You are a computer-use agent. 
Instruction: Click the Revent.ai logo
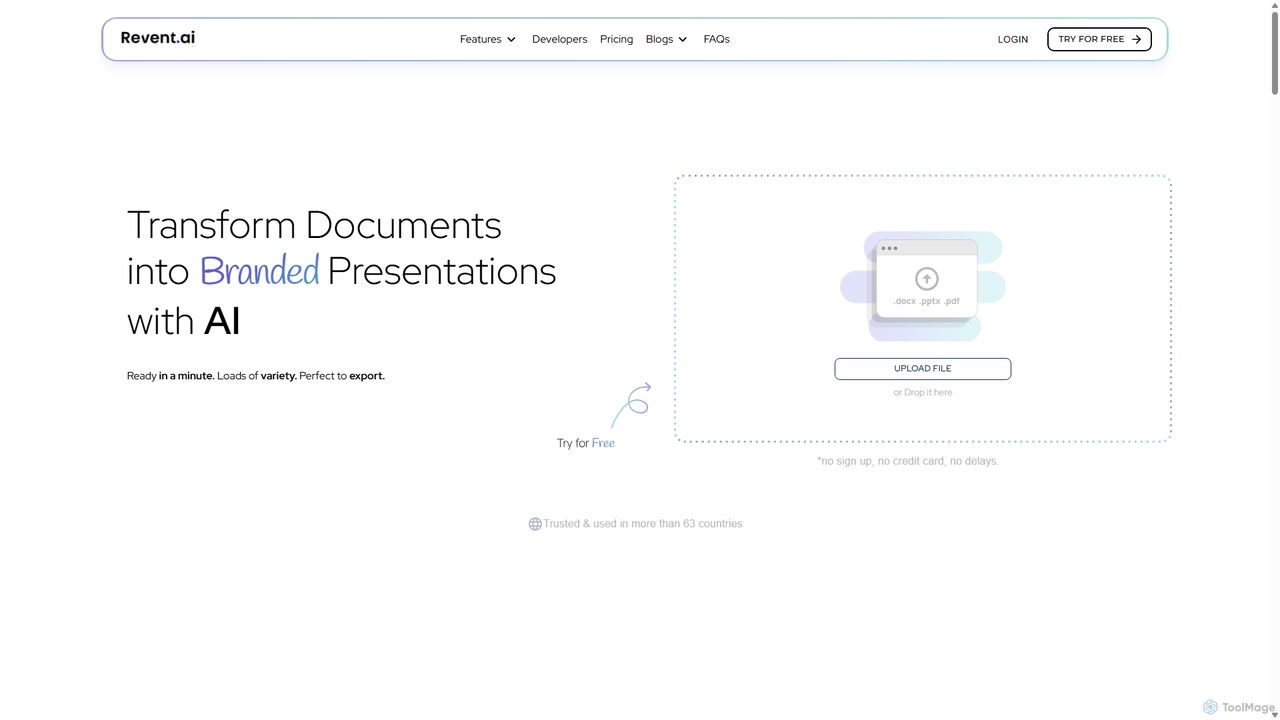[158, 38]
